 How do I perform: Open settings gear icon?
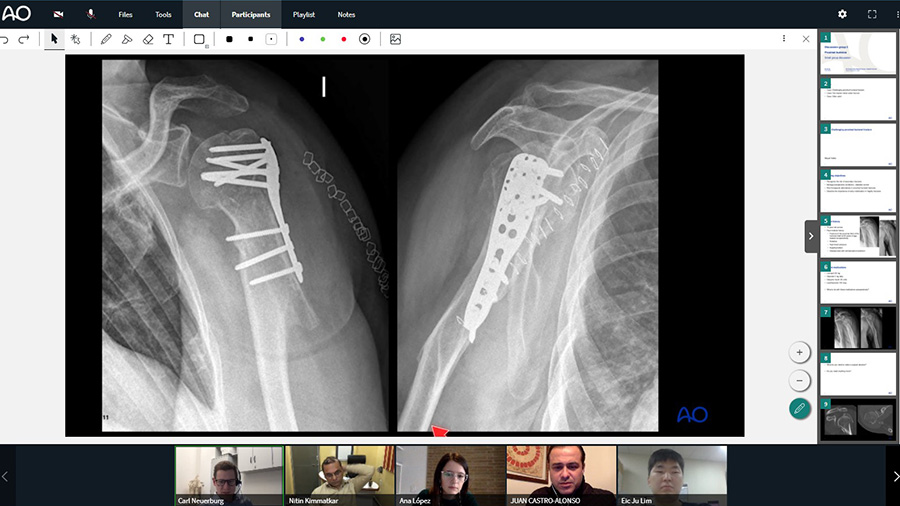[842, 14]
